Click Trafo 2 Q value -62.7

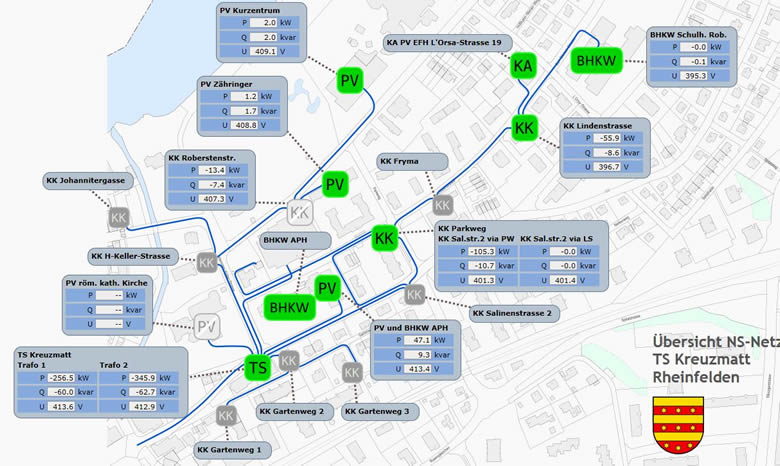click(143, 392)
